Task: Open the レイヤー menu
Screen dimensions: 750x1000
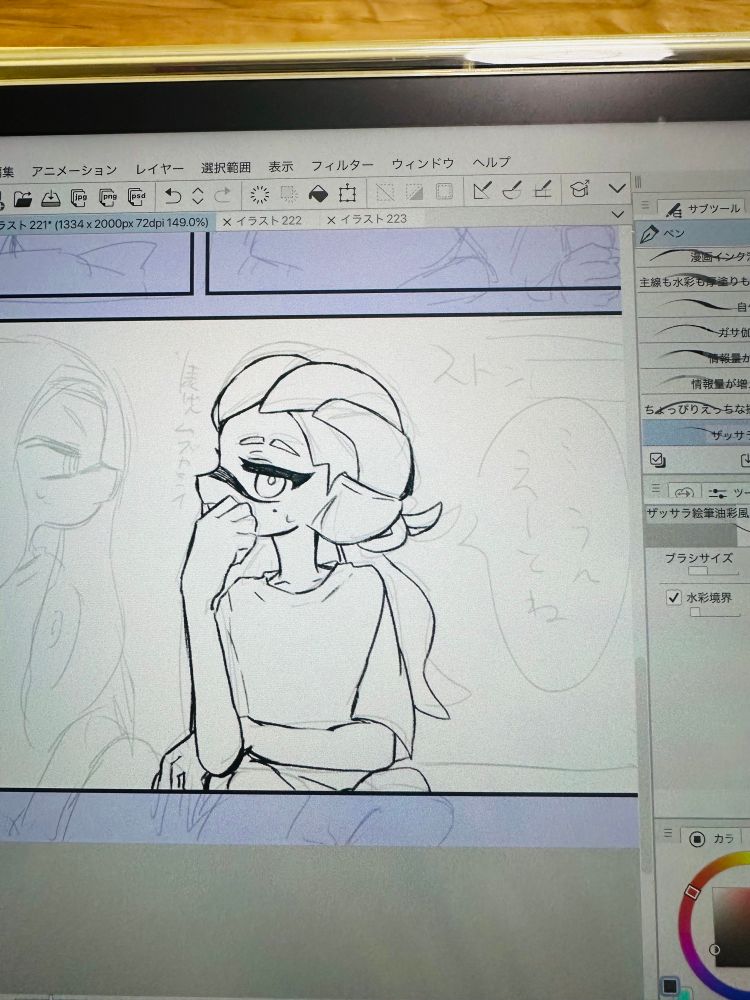Action: (x=159, y=169)
